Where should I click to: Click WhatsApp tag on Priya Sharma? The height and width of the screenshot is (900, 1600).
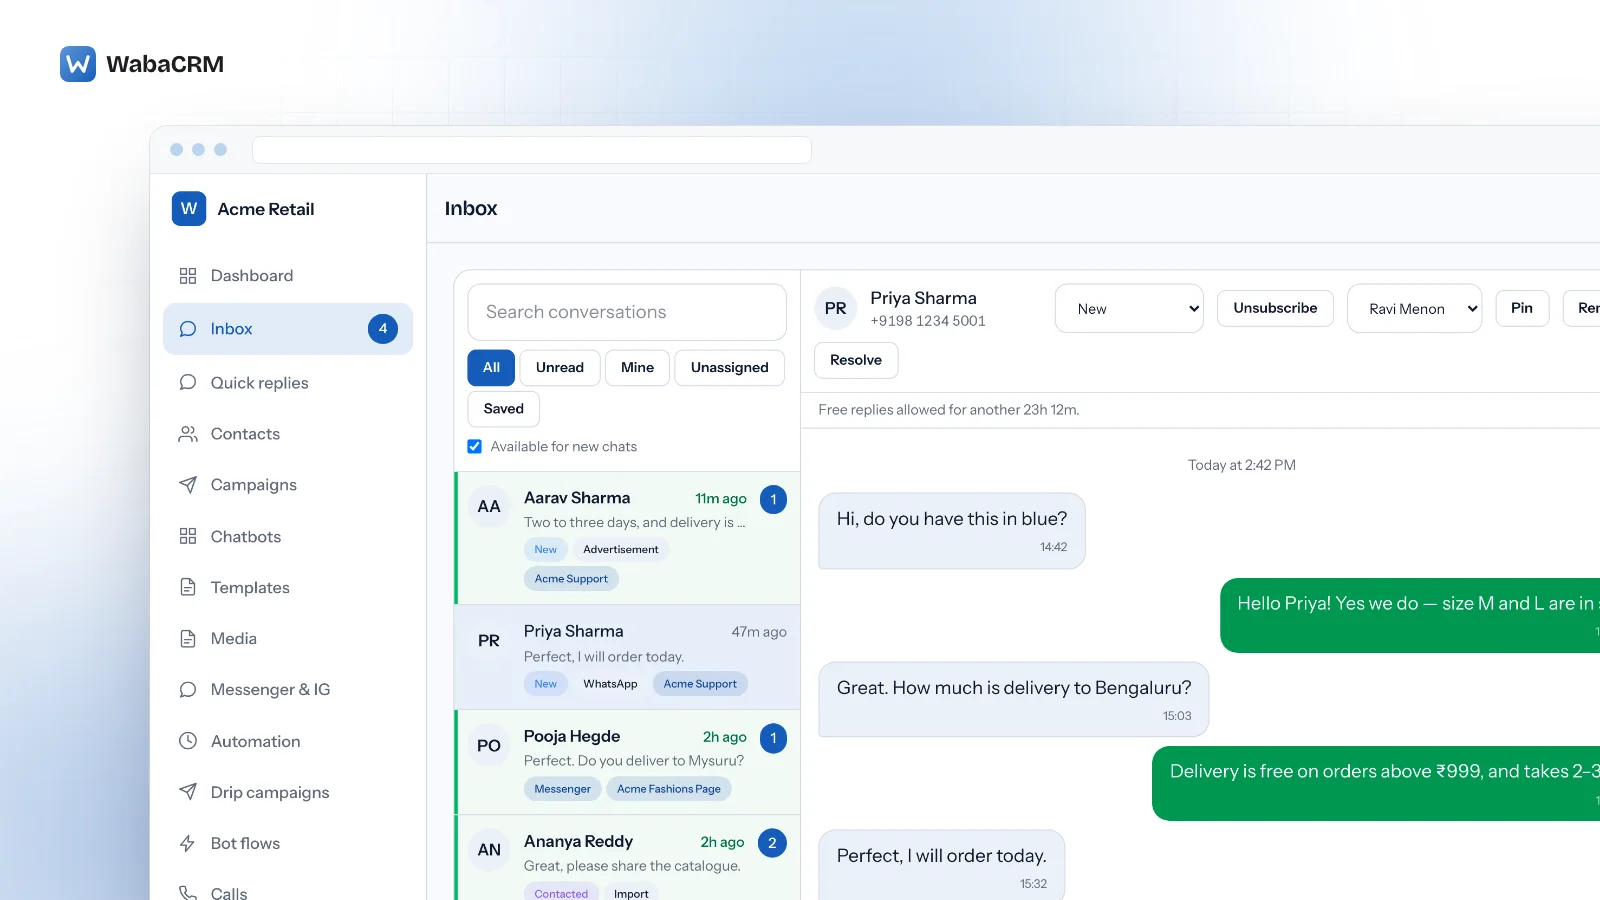tap(611, 684)
